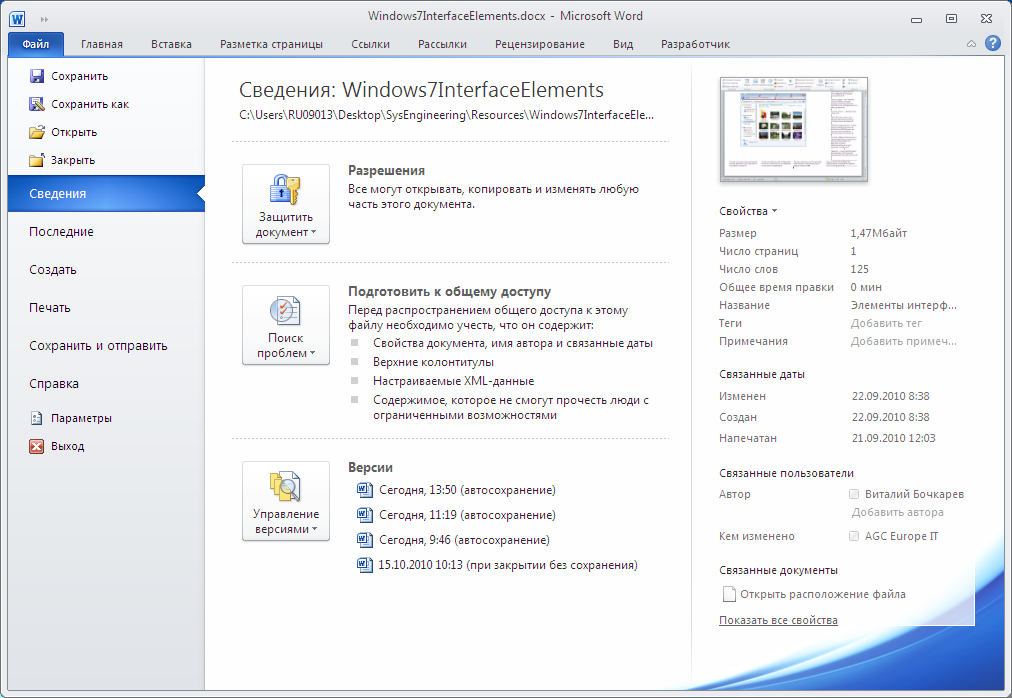Toggle checkbox next to Виталий Бочкарев

click(x=854, y=494)
